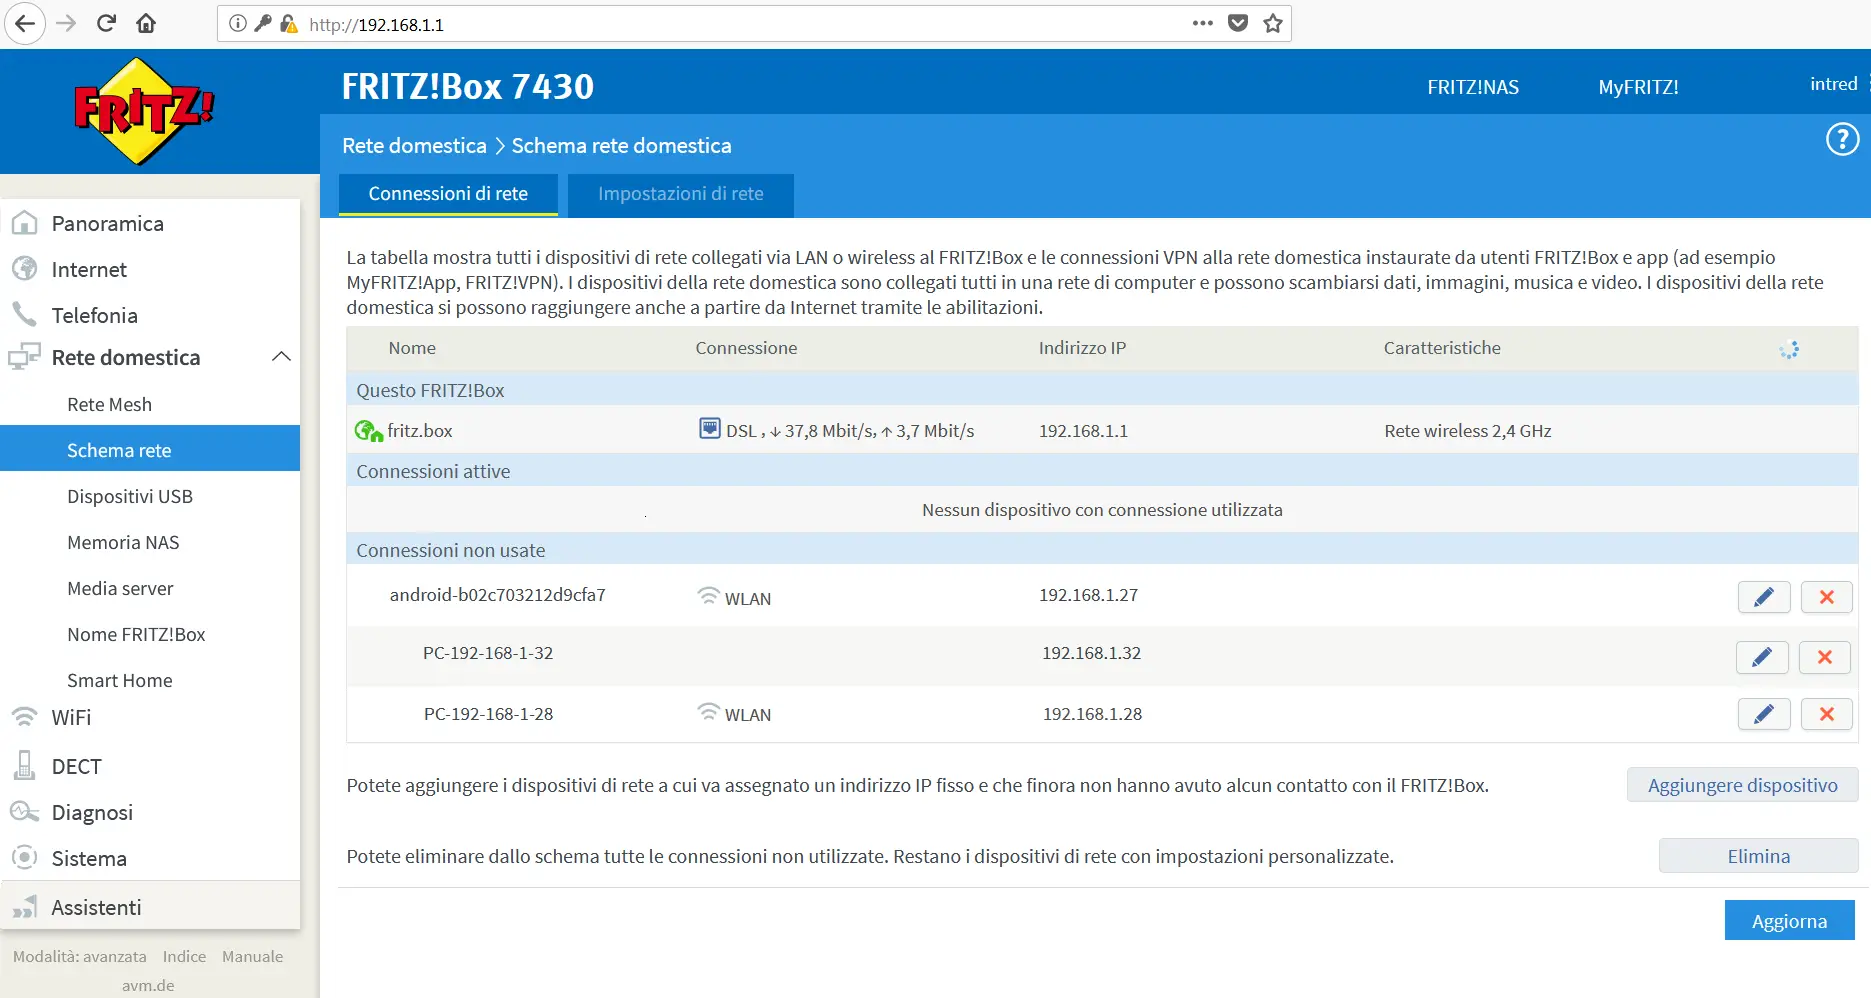The width and height of the screenshot is (1871, 998).
Task: Click the Indirizzo IP column header
Action: (1082, 348)
